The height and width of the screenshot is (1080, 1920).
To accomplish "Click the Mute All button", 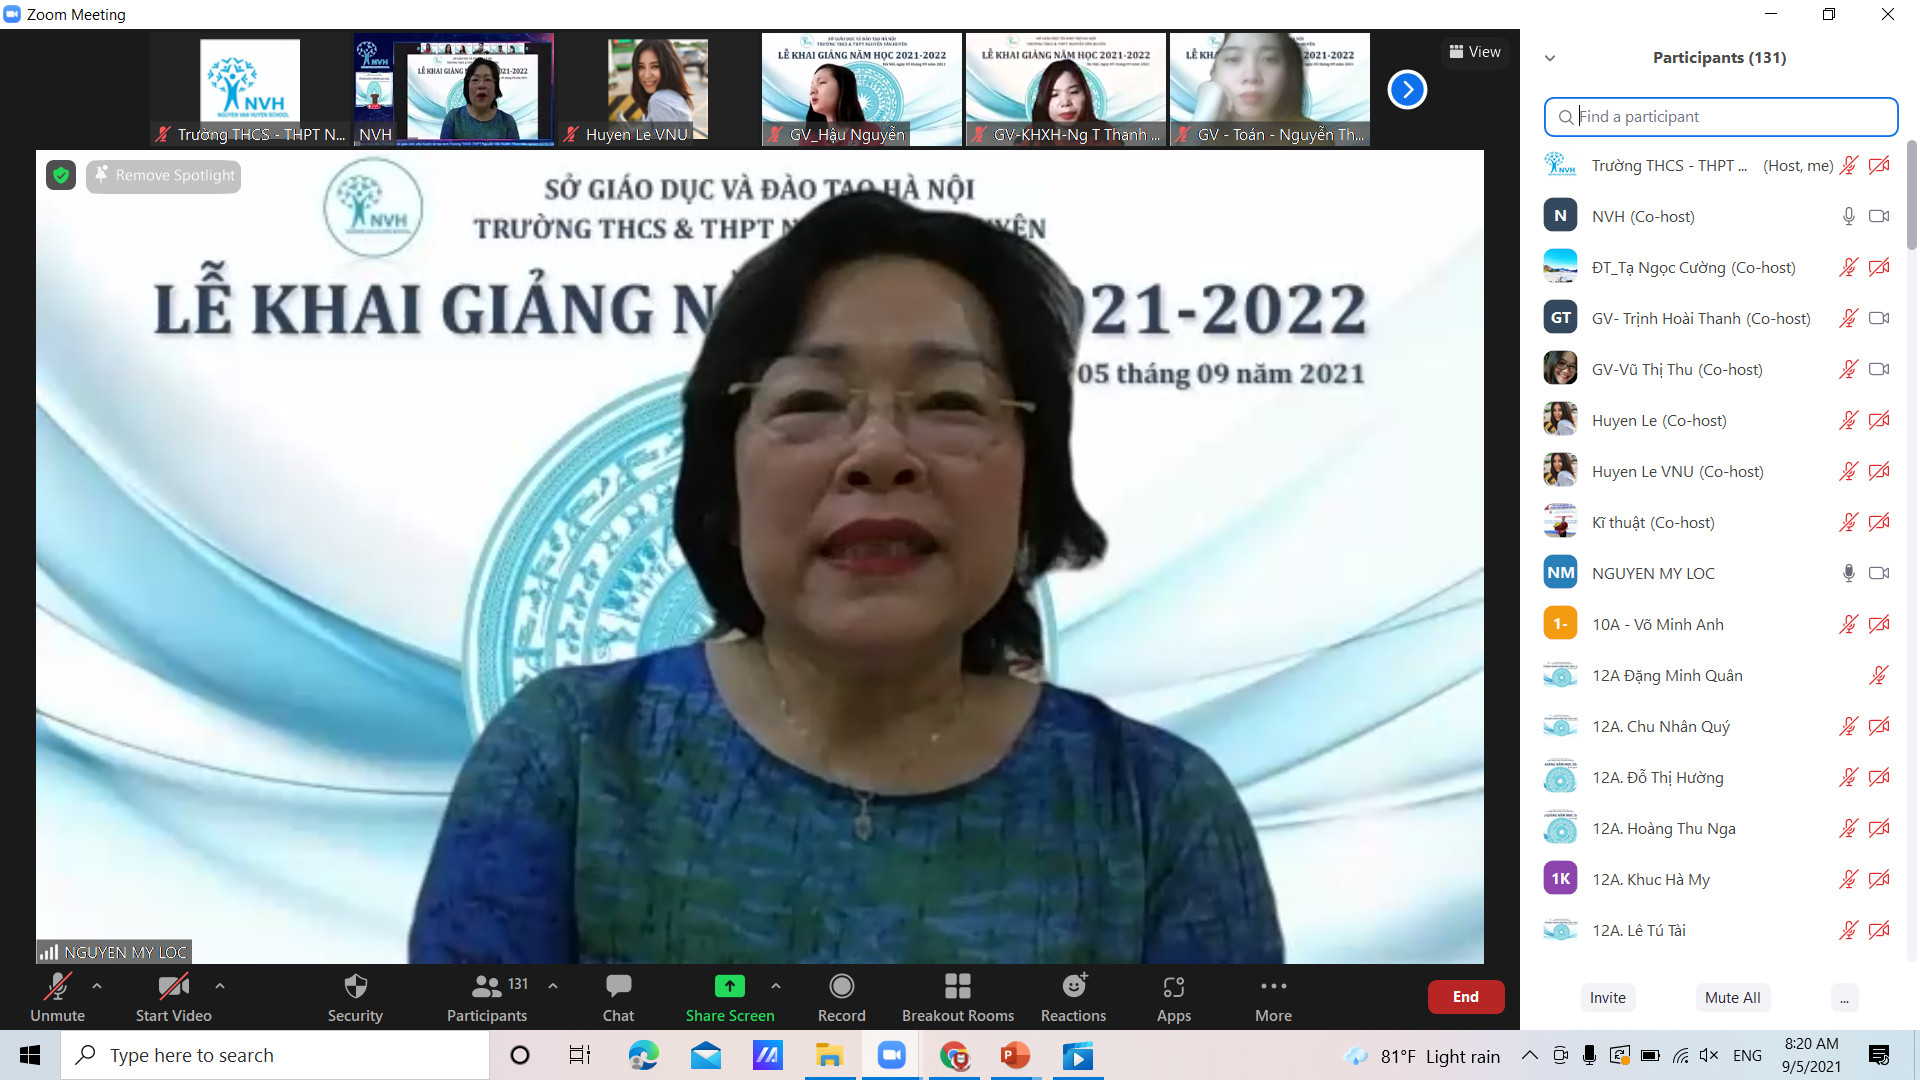I will pos(1732,997).
